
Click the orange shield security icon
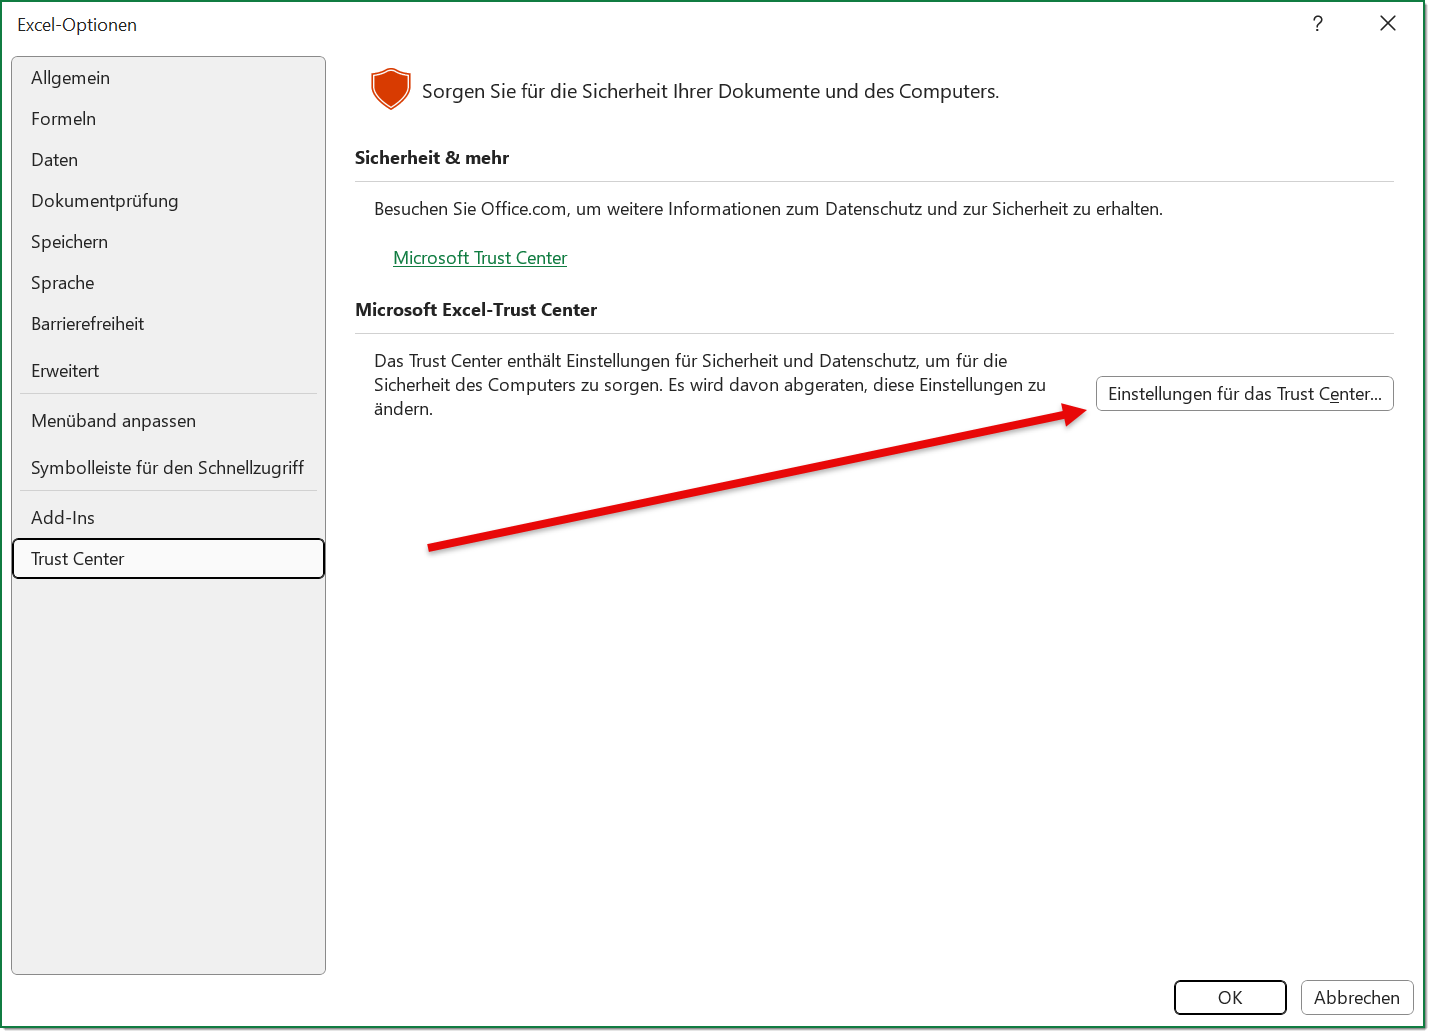coord(390,90)
